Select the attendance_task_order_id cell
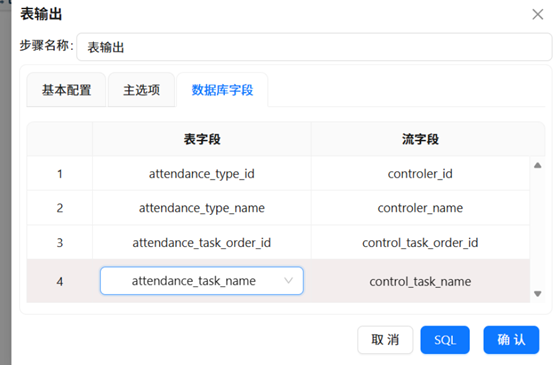This screenshot has height=365, width=559. coord(202,243)
